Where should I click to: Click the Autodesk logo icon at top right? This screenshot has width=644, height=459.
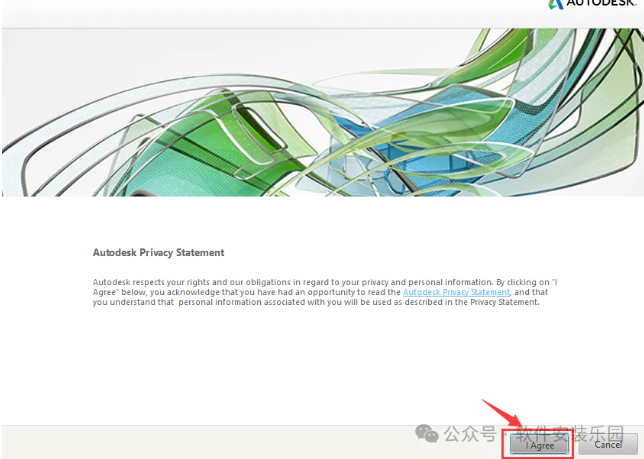coord(556,4)
